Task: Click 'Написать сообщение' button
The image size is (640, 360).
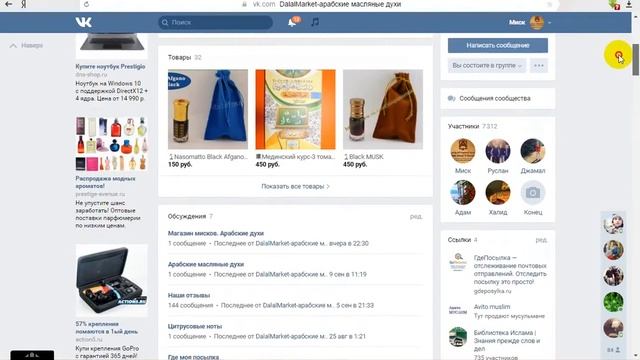Action: (x=498, y=45)
